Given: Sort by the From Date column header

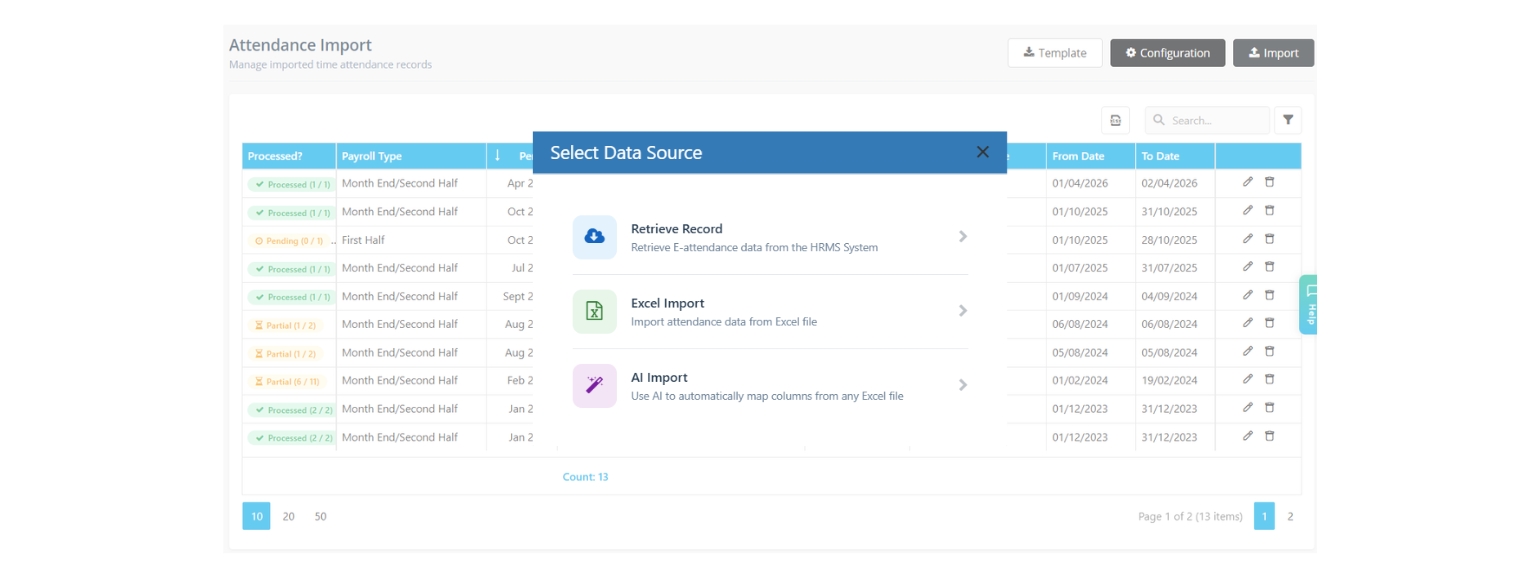Looking at the screenshot, I should (1091, 156).
